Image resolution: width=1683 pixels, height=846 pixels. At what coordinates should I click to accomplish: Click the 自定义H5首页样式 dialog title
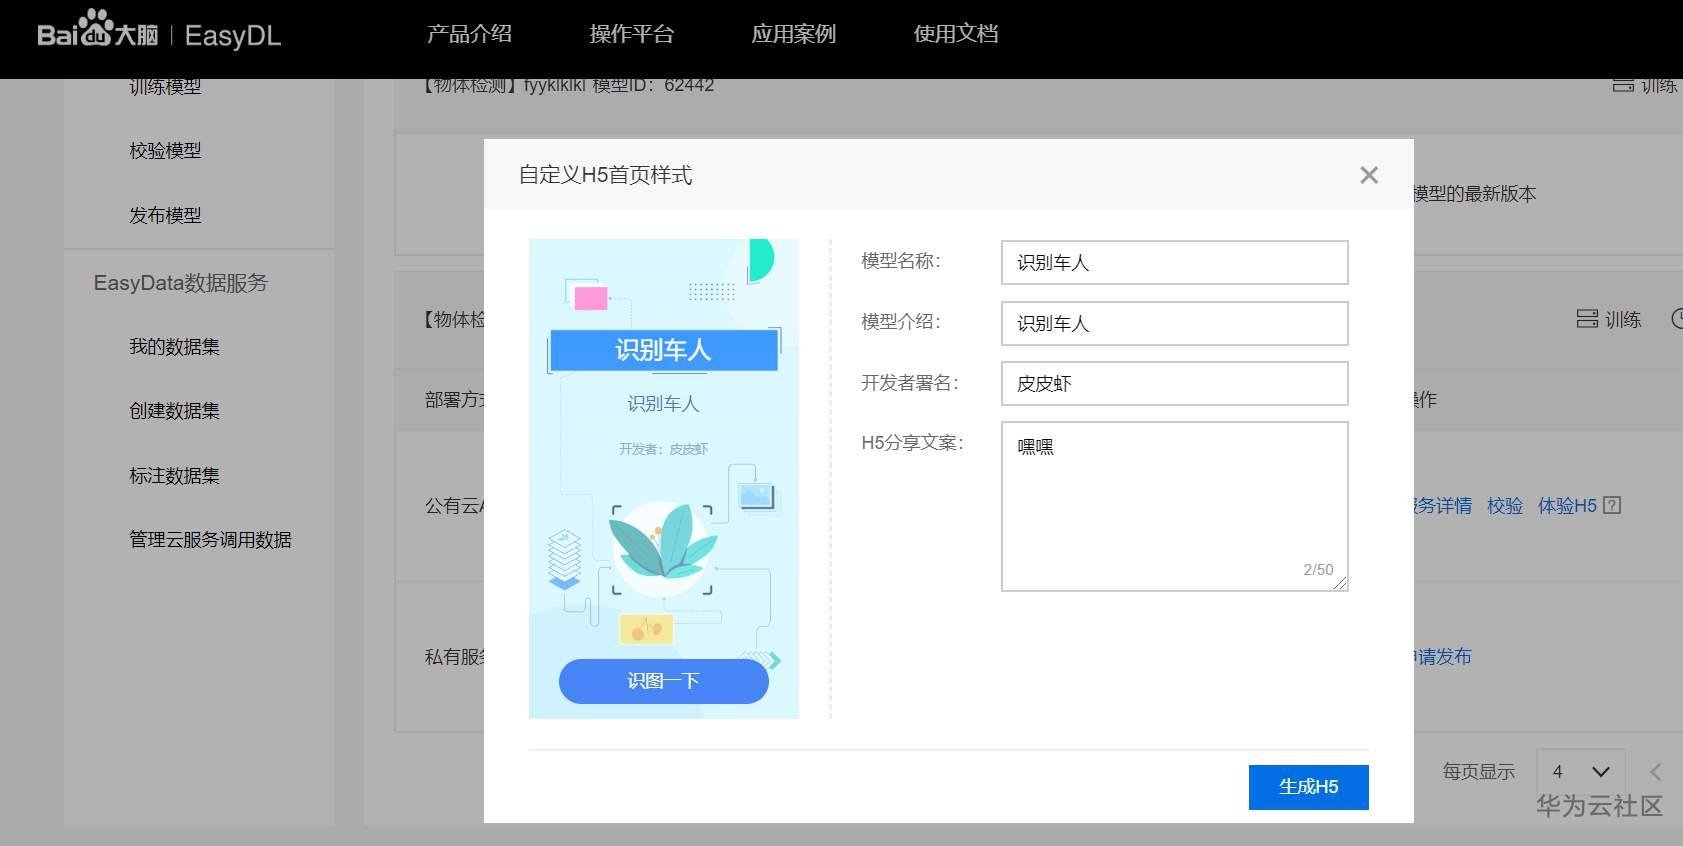pos(605,175)
